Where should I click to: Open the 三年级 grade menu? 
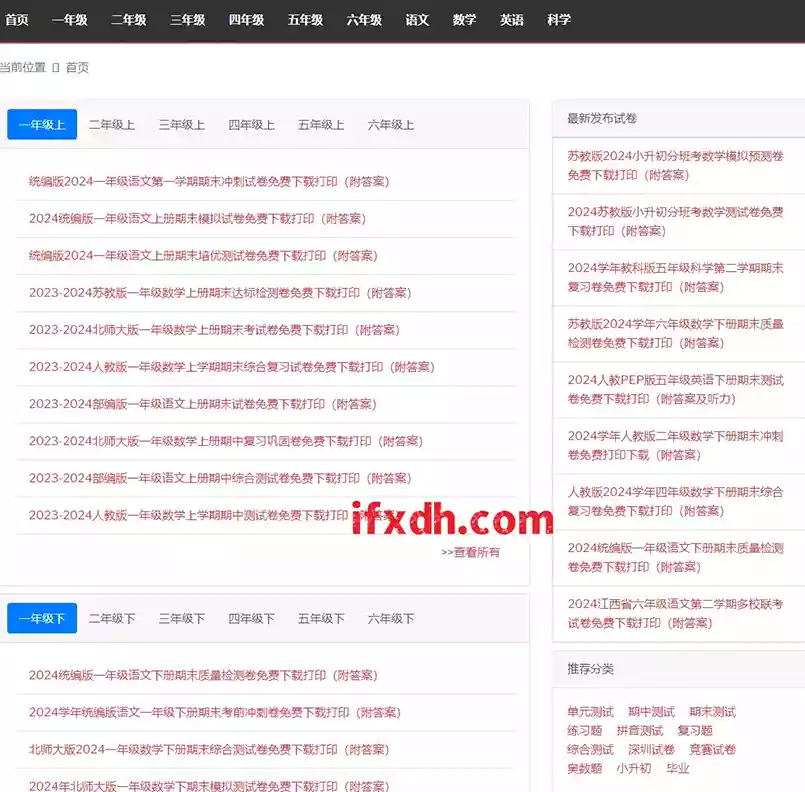tap(187, 20)
